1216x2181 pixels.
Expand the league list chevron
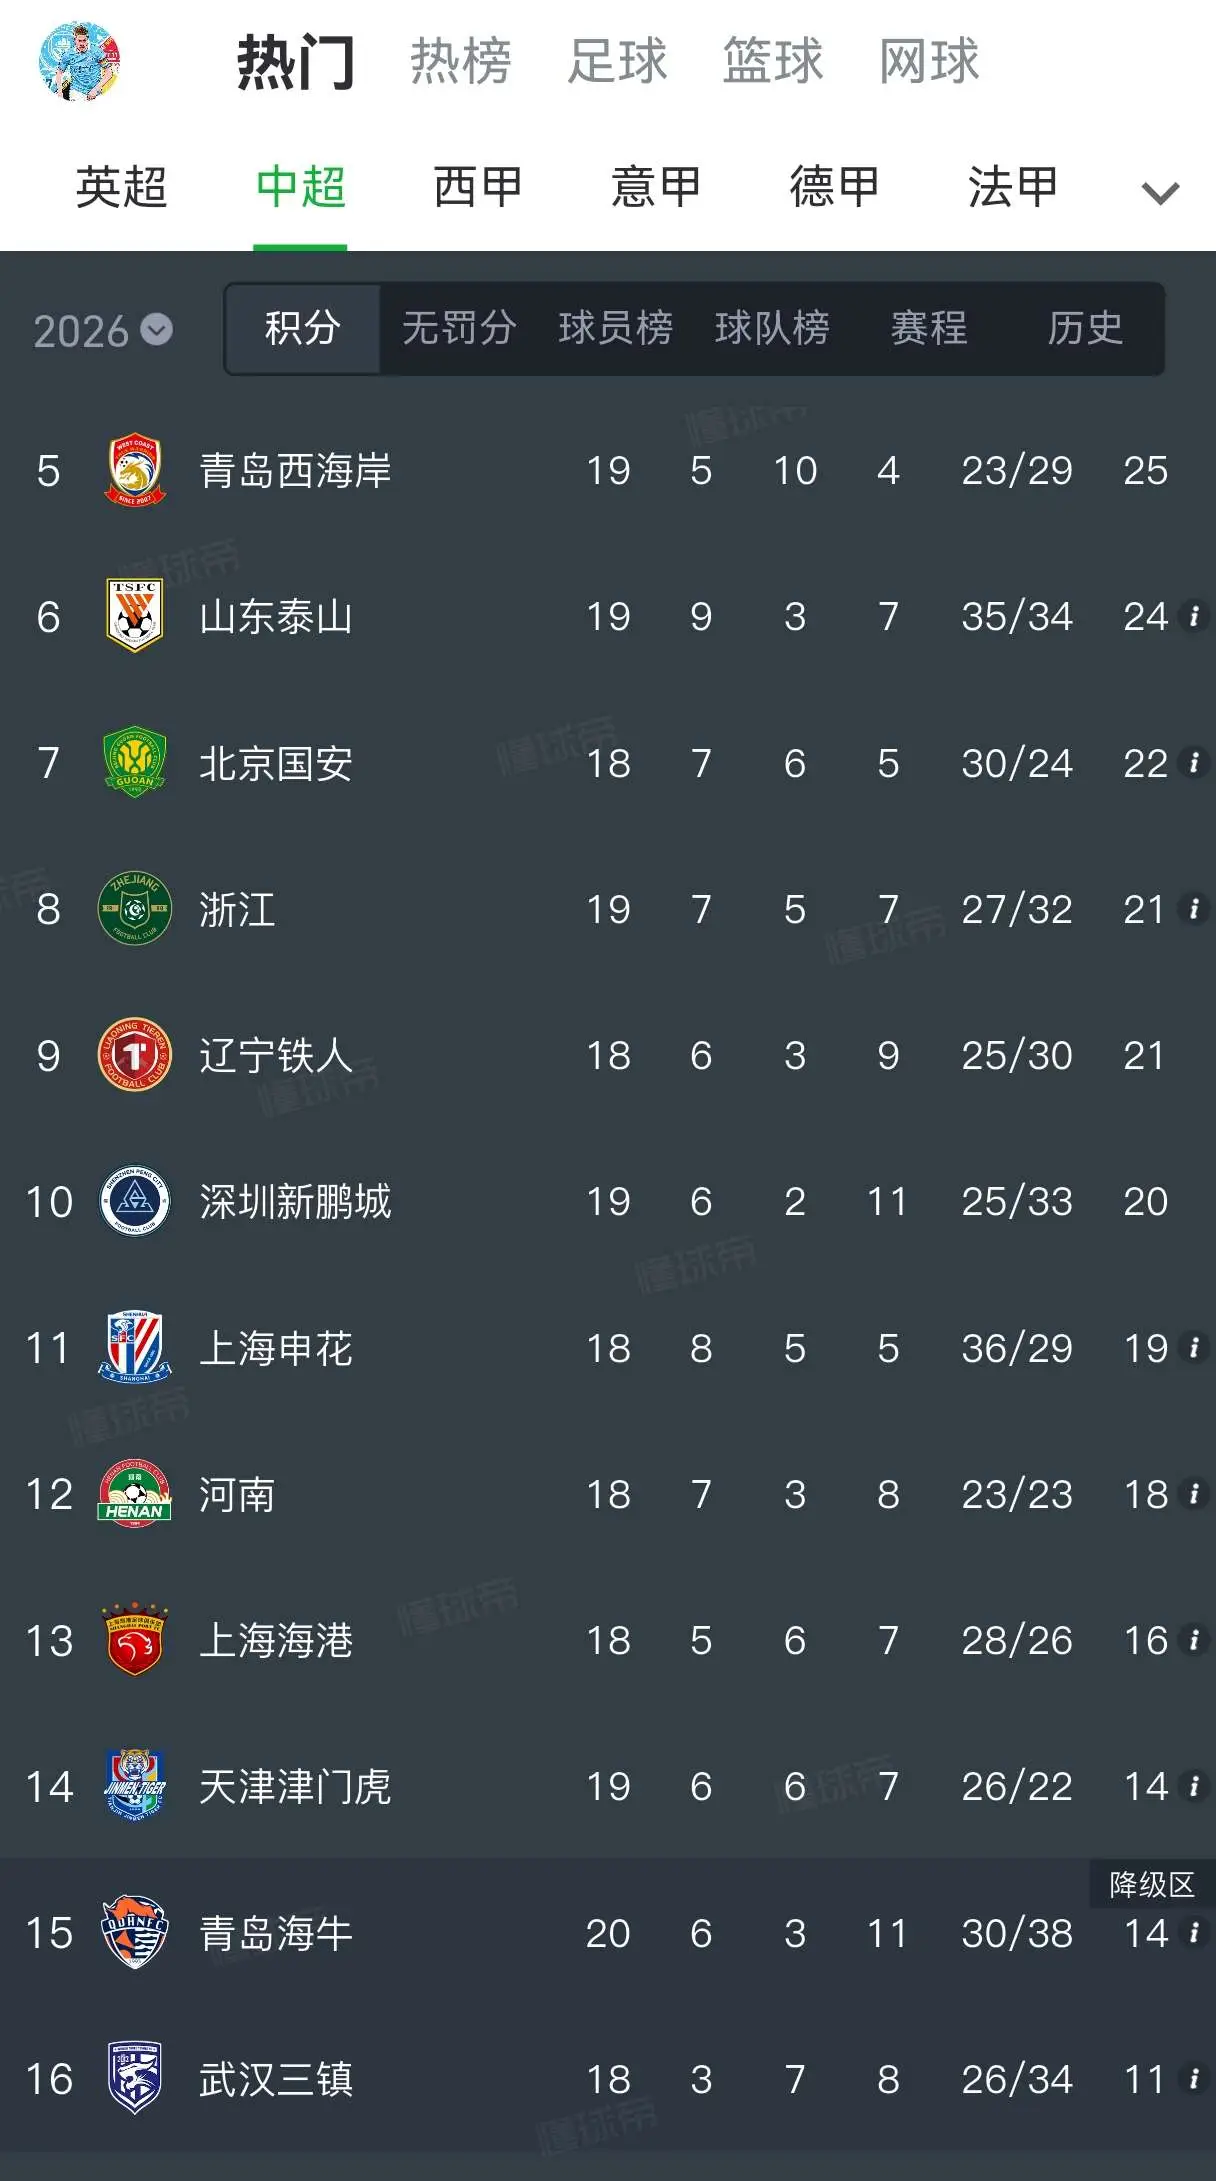coord(1160,192)
